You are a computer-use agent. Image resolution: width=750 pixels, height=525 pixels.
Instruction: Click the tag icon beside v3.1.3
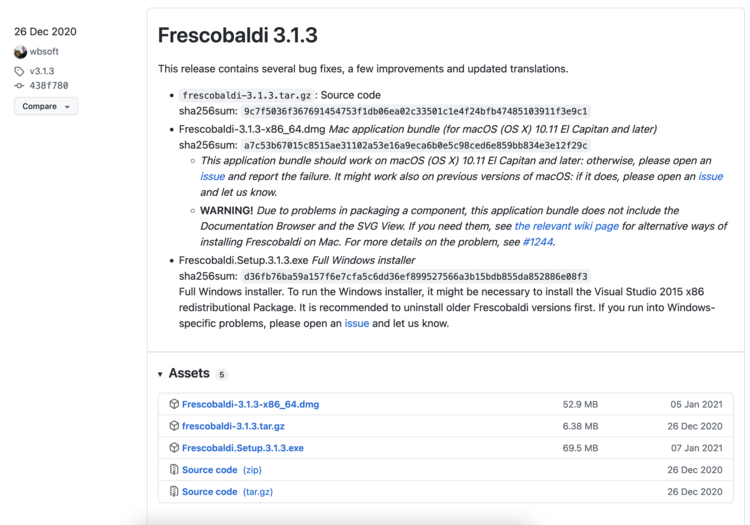19,71
